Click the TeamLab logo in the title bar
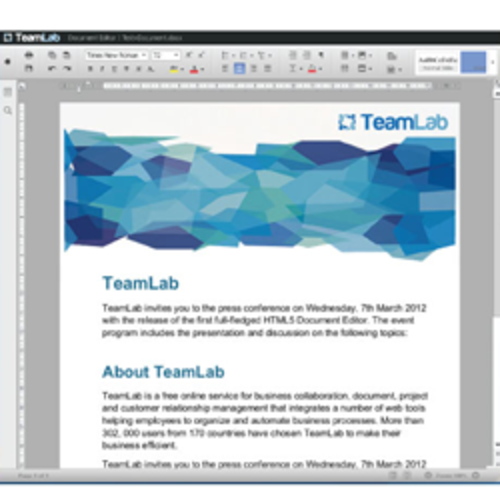 click(x=32, y=38)
